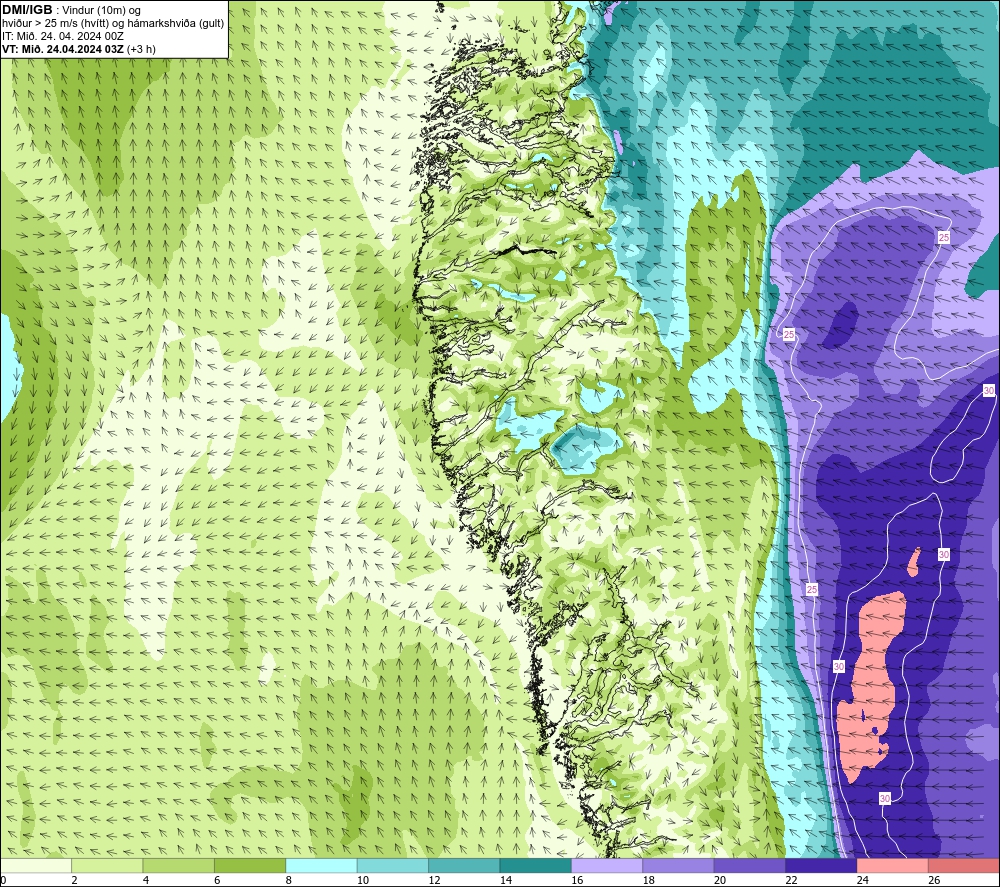1000x887 pixels.
Task: Select the 22–24 m/s deep indigo legend swatch
Action: 821,865
